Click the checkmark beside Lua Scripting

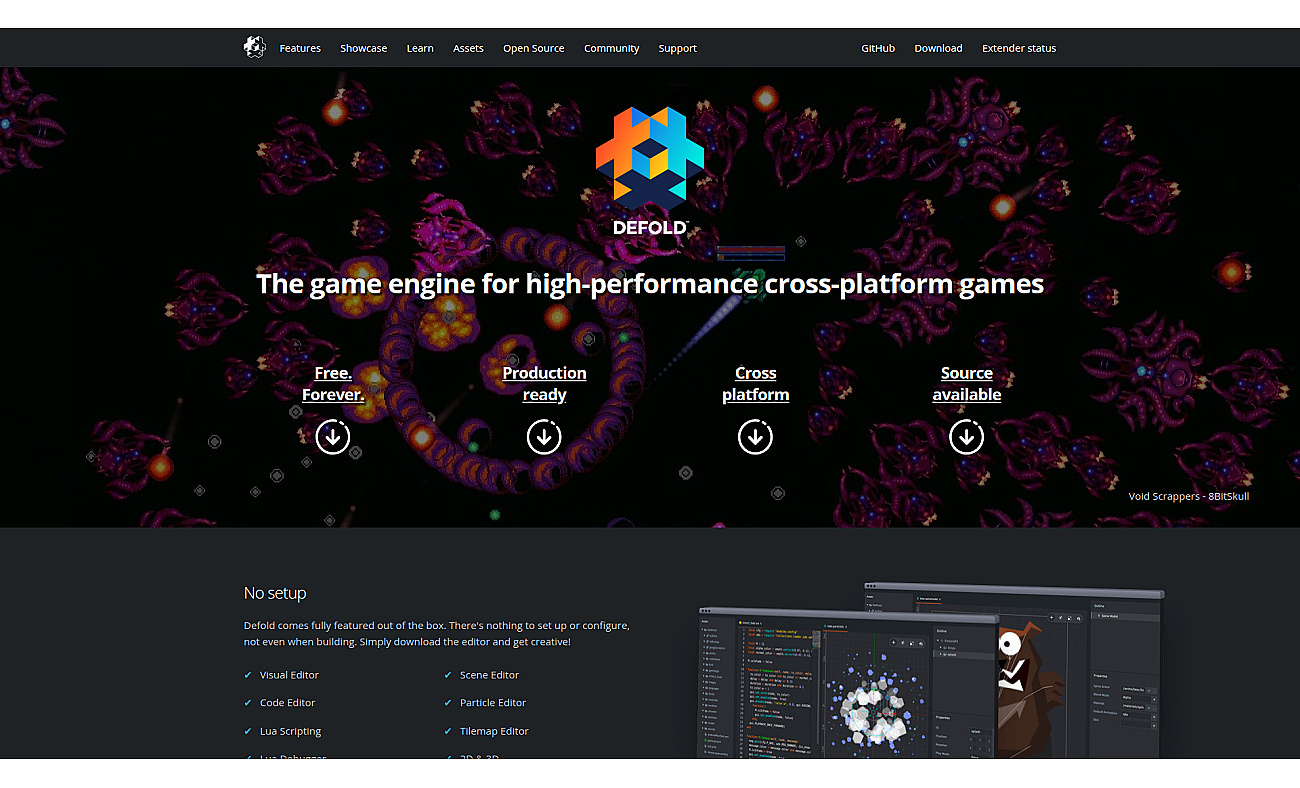tap(248, 731)
